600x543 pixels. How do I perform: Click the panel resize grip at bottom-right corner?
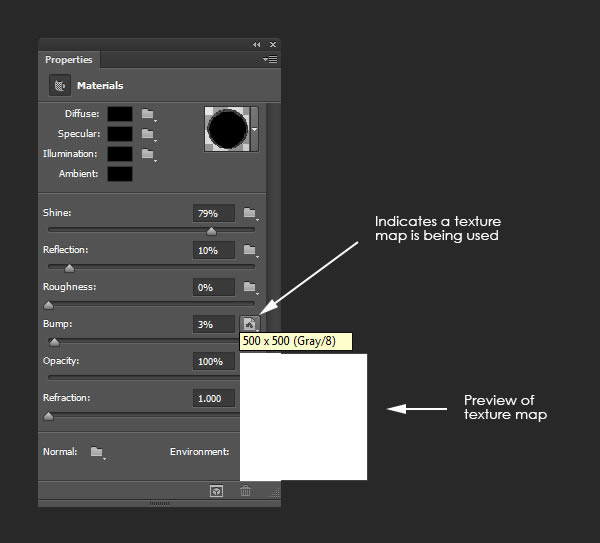click(276, 493)
